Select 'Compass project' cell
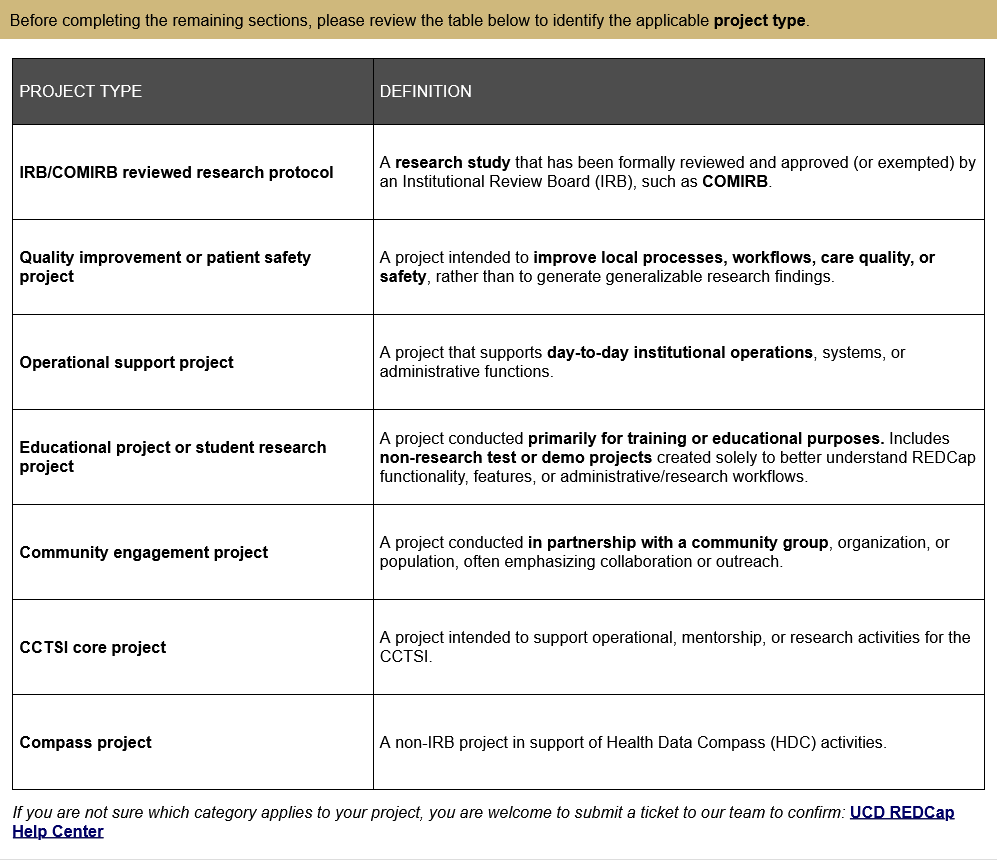Image resolution: width=997 pixels, height=861 pixels. (193, 742)
